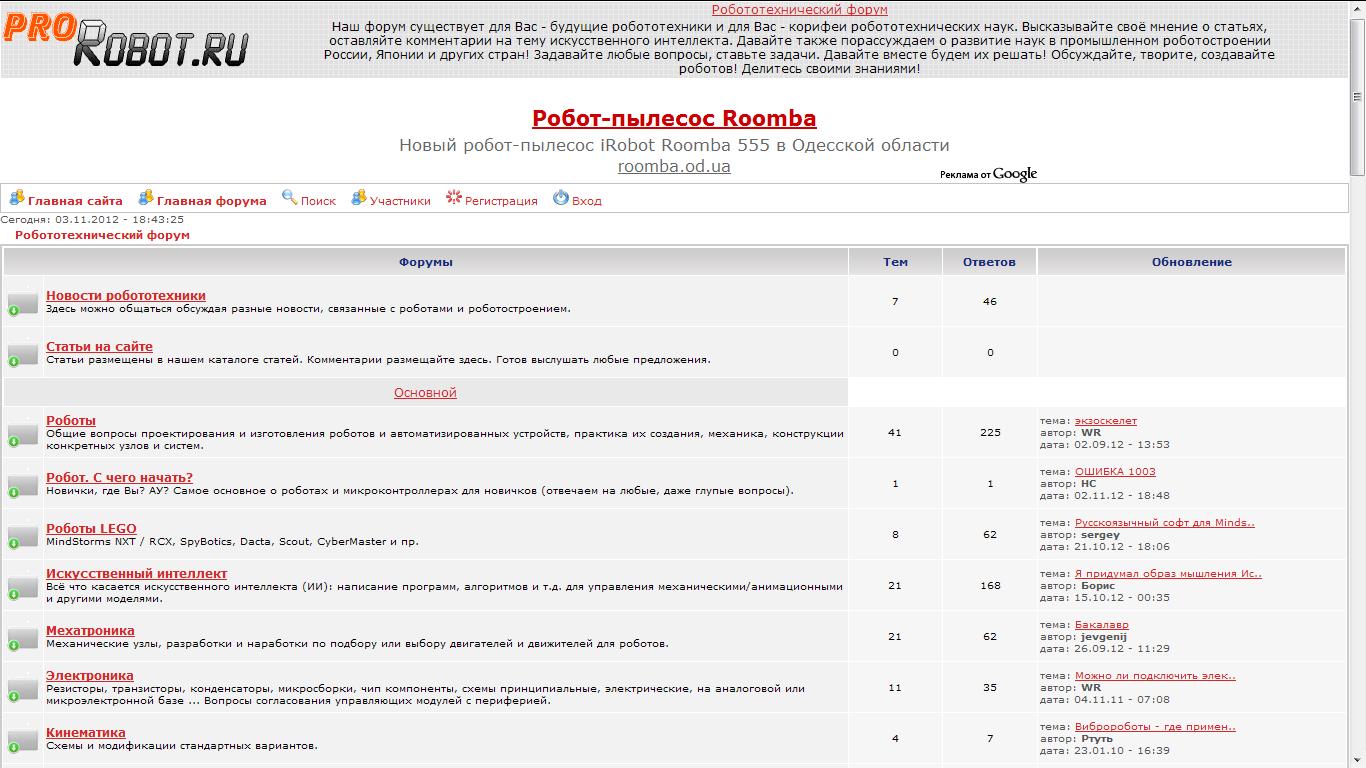Screen dimensions: 1366x768
Task: Open topic Русскоязычный софт для Minds..
Action: pyautogui.click(x=1165, y=523)
